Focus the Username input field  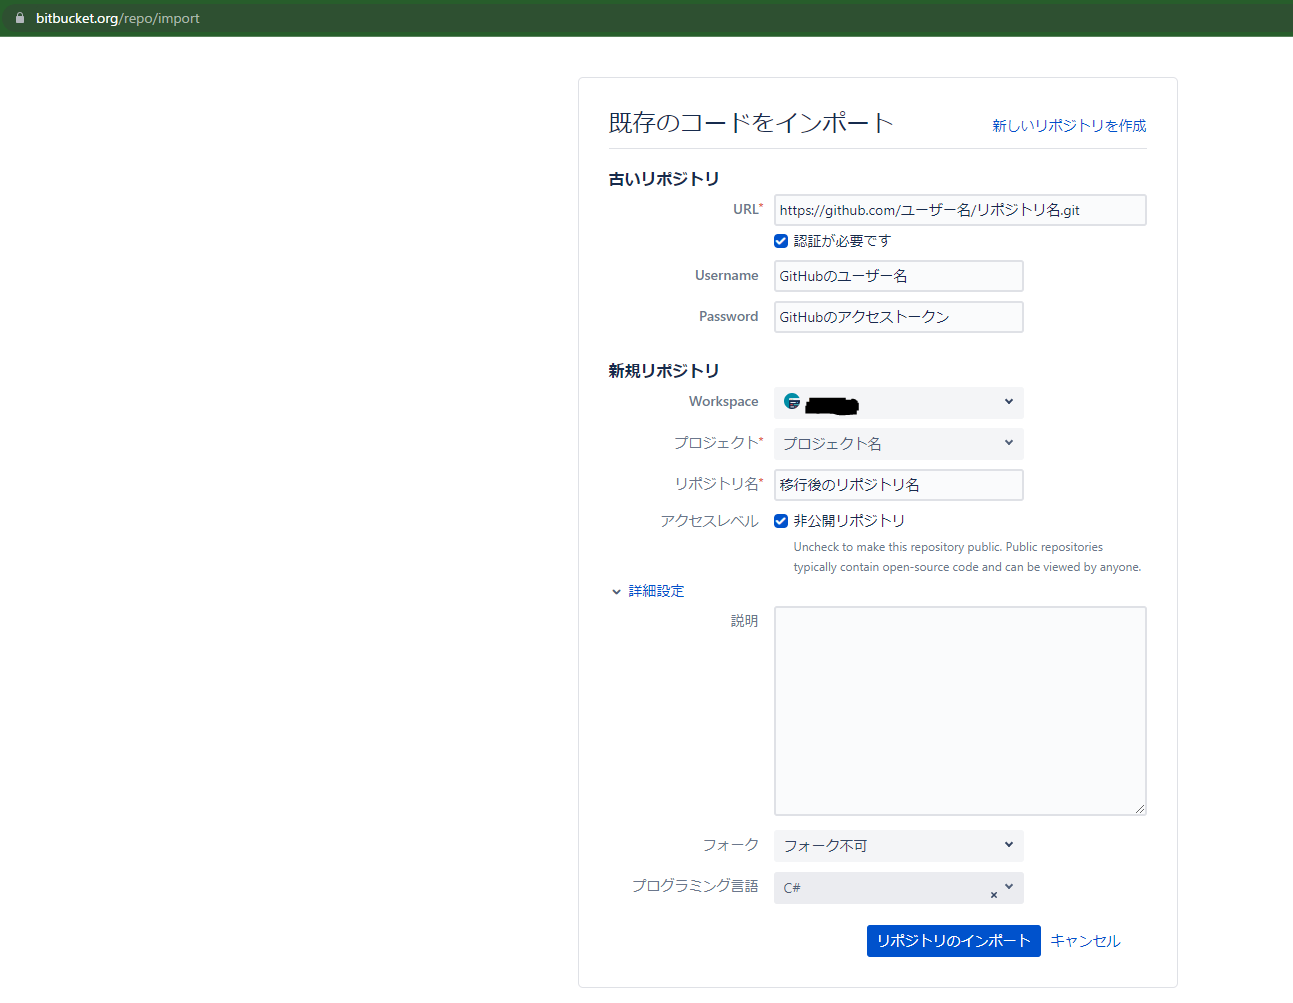tap(899, 276)
